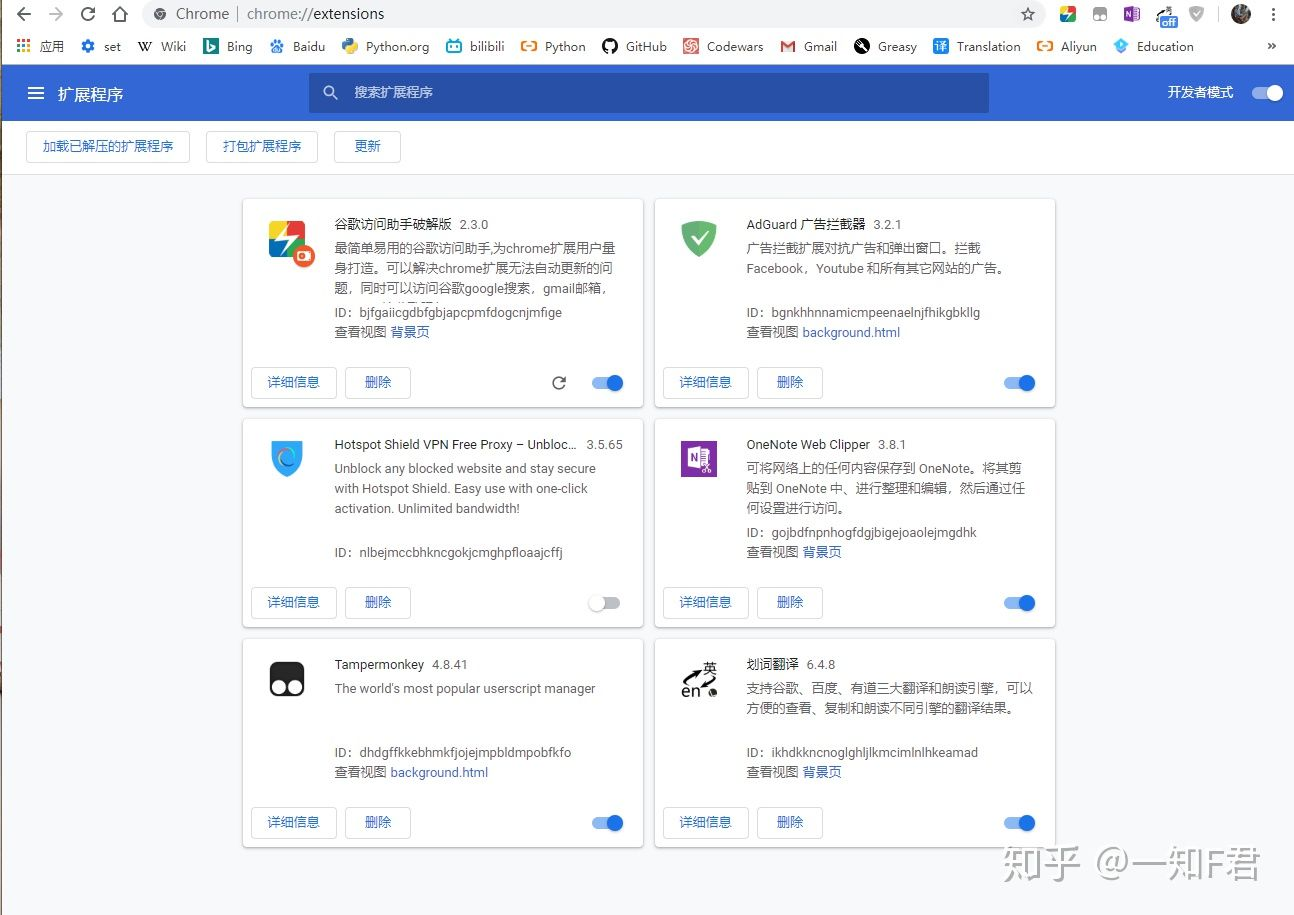Toggle 开发者模式 developer mode switch
1294x915 pixels.
tap(1267, 93)
